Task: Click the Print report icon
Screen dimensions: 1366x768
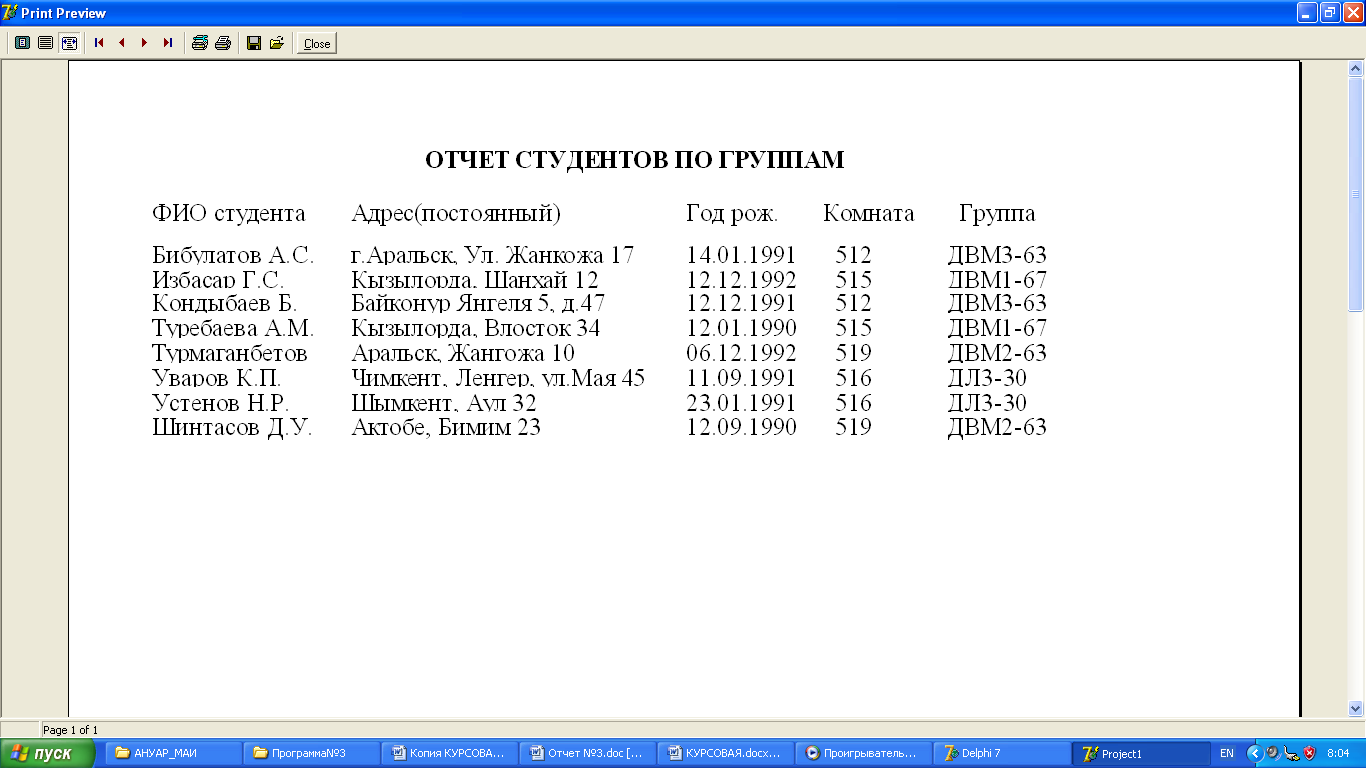Action: click(223, 43)
